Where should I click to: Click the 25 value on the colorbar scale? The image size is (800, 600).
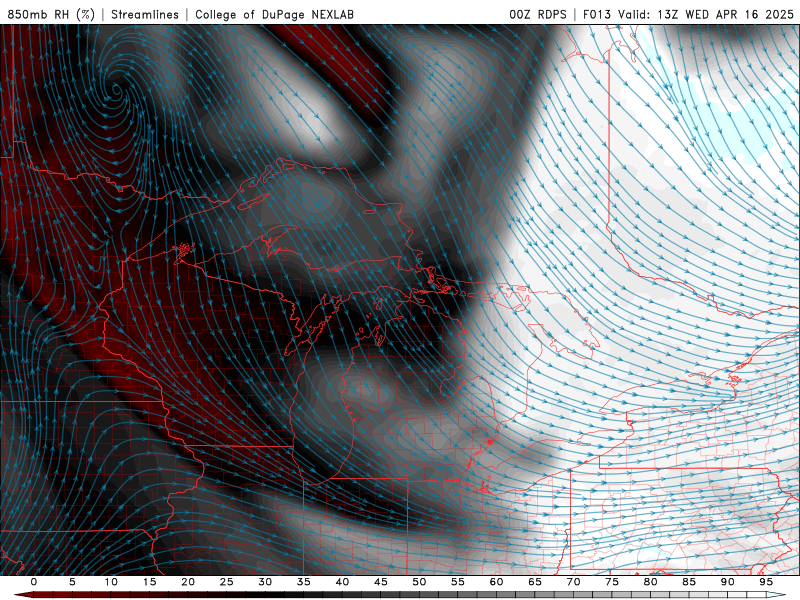[227, 582]
